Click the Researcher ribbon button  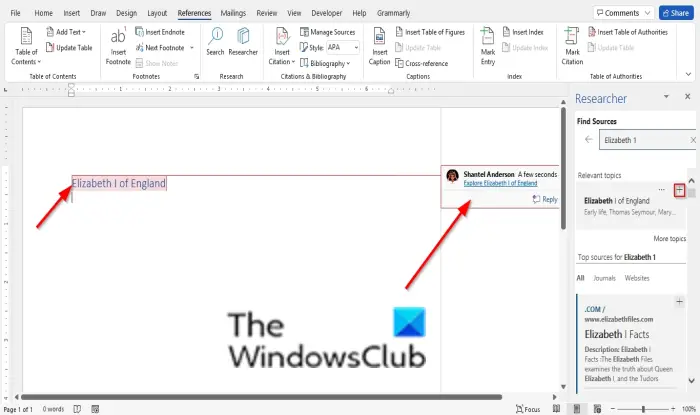(x=243, y=42)
